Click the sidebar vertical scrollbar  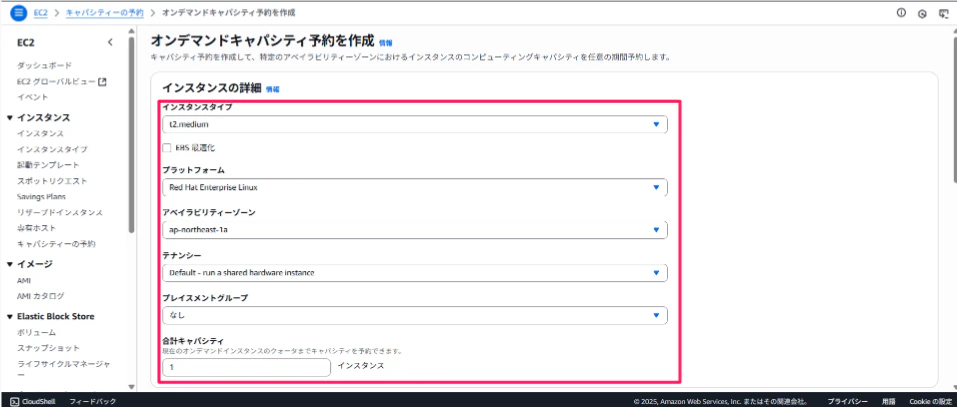132,134
